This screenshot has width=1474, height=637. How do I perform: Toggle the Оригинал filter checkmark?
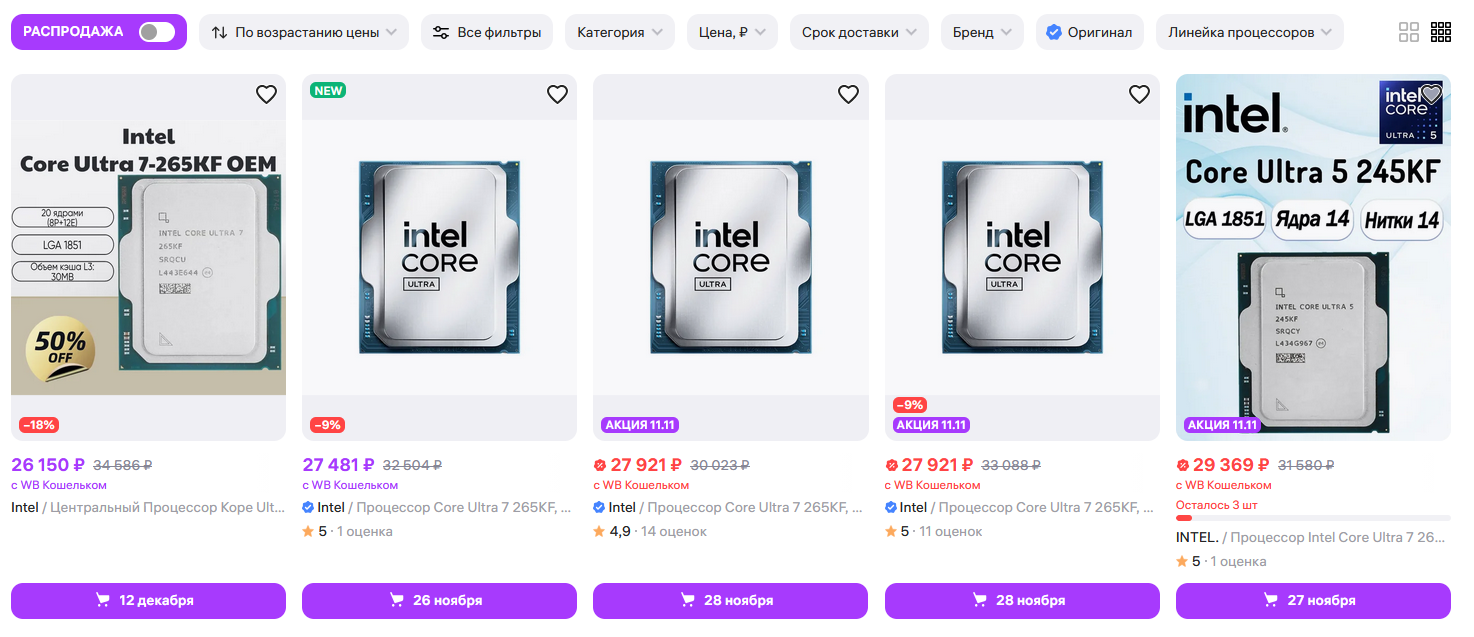pyautogui.click(x=1054, y=32)
